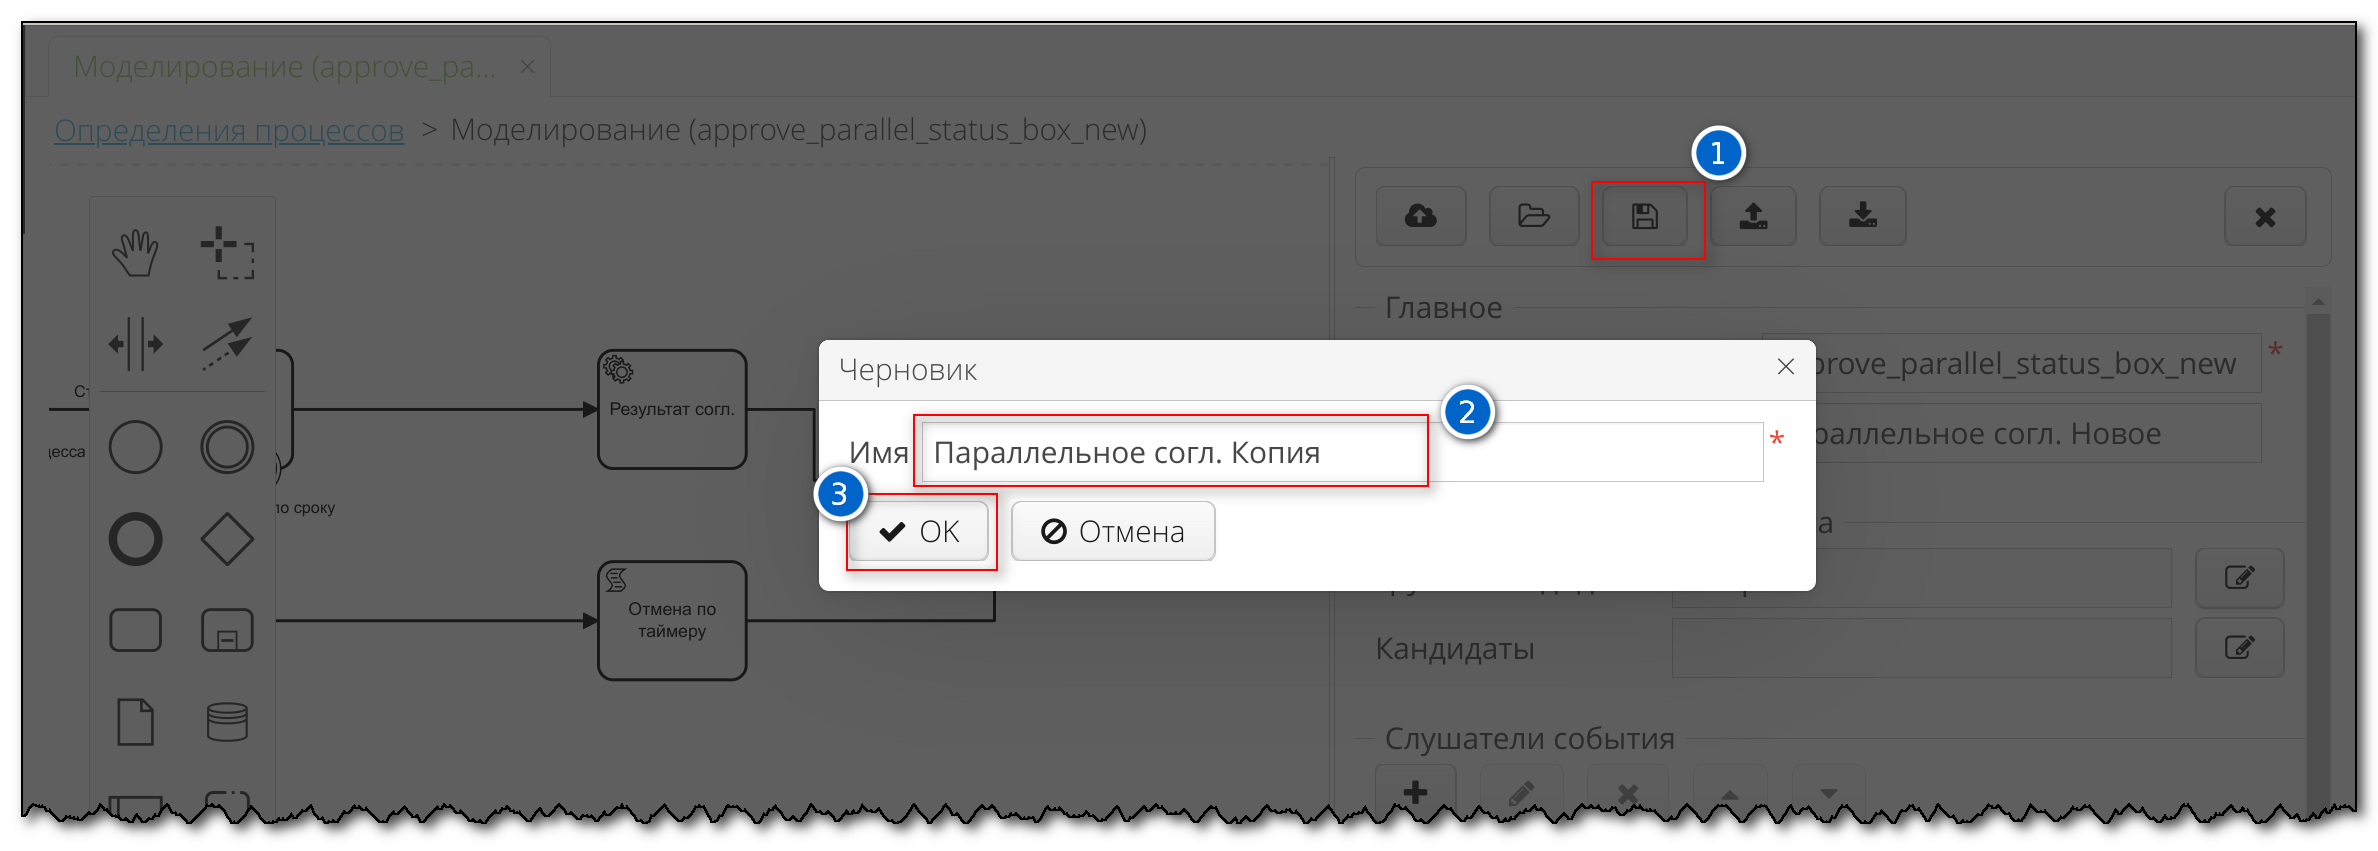Select the diamond gateway shape
The width and height of the screenshot is (2378, 851).
pyautogui.click(x=227, y=539)
